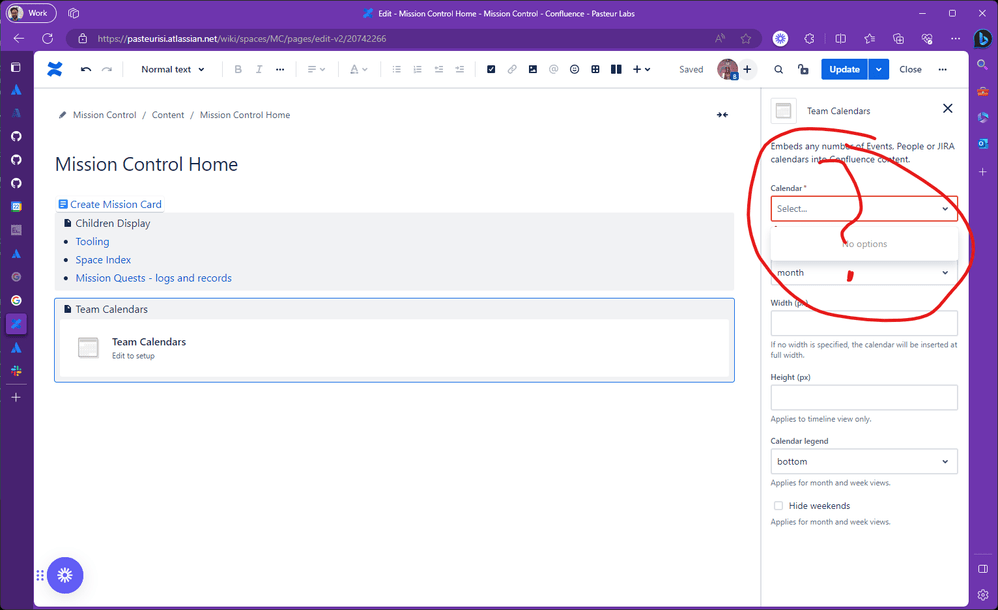Open the emoji picker in the toolbar
This screenshot has height=610, width=998.
pyautogui.click(x=574, y=69)
